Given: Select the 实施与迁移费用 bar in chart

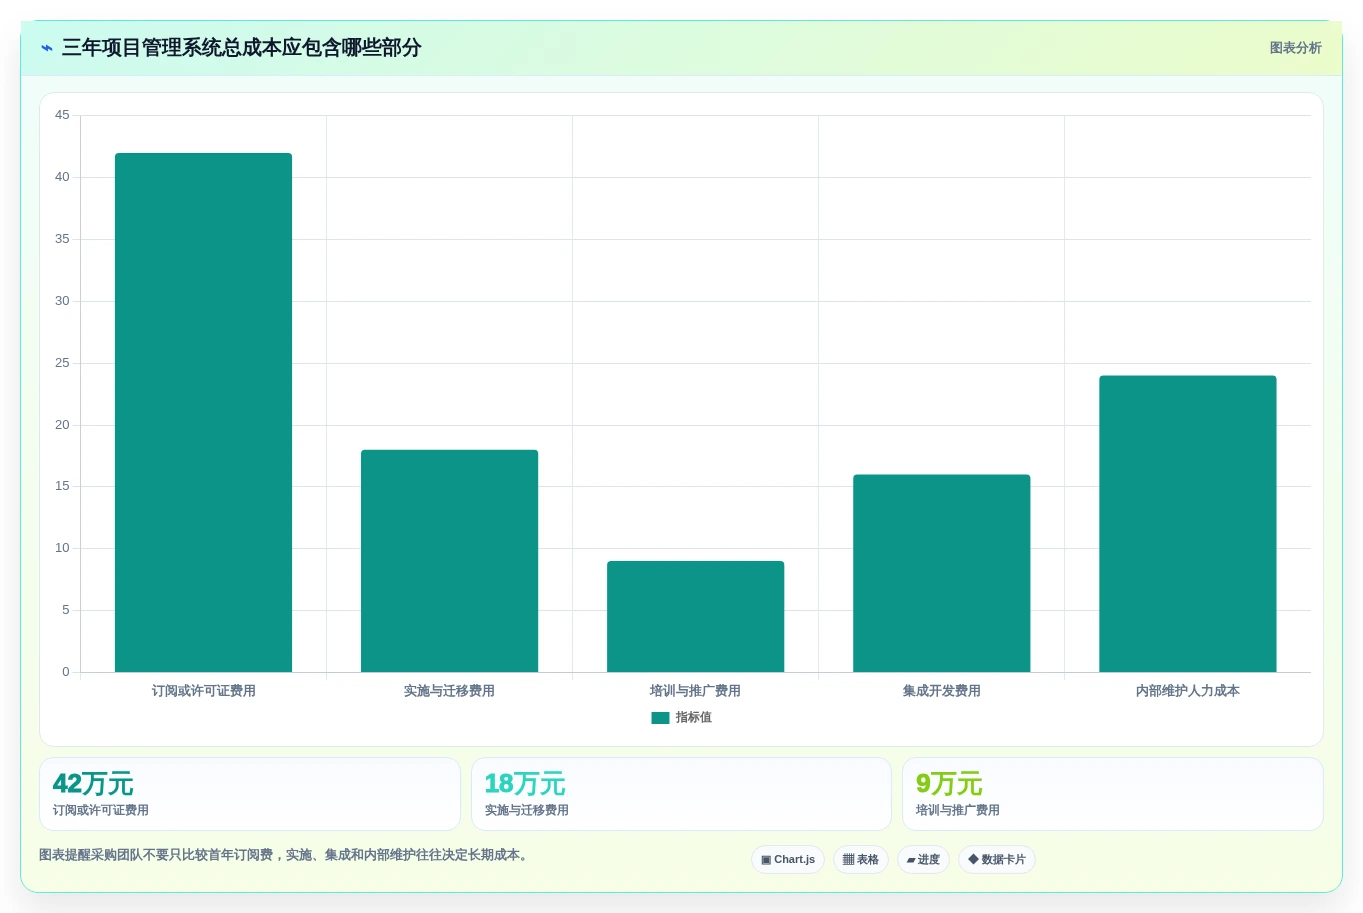Looking at the screenshot, I should pyautogui.click(x=449, y=561).
